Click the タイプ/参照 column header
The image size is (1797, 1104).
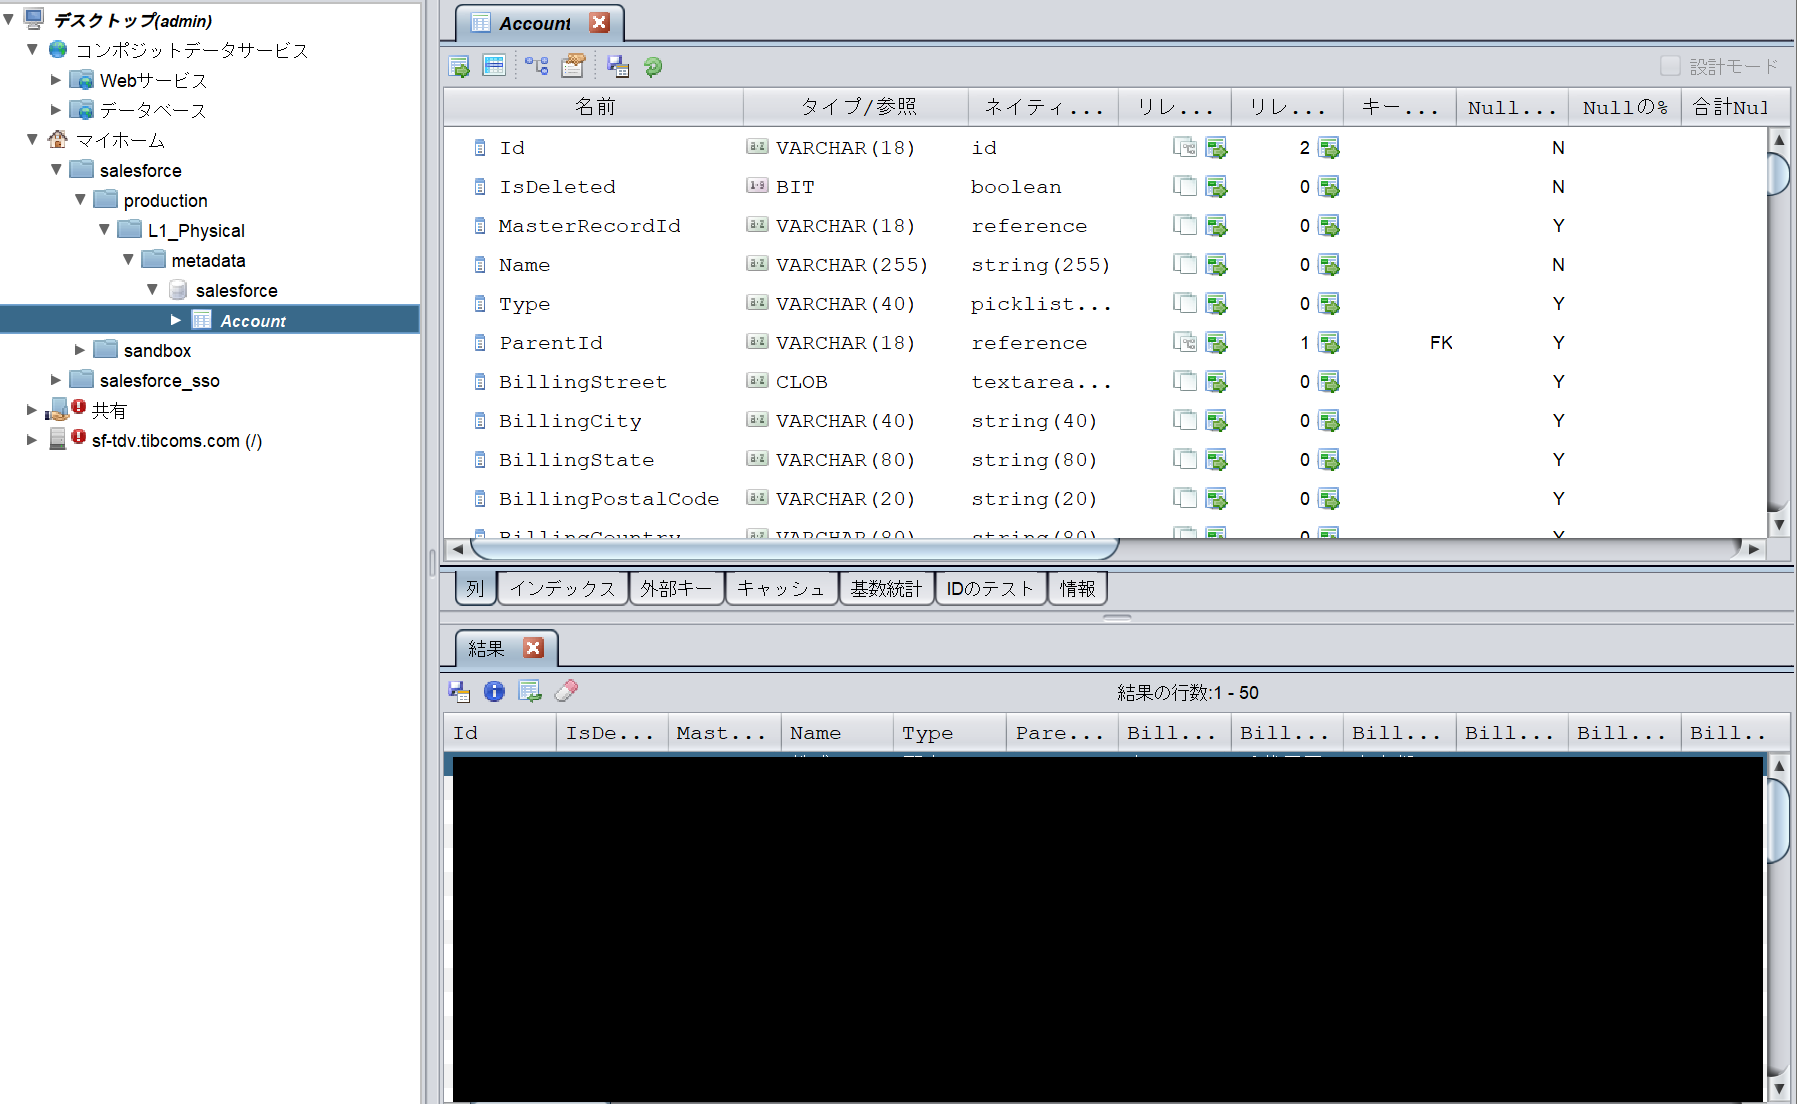[x=857, y=107]
